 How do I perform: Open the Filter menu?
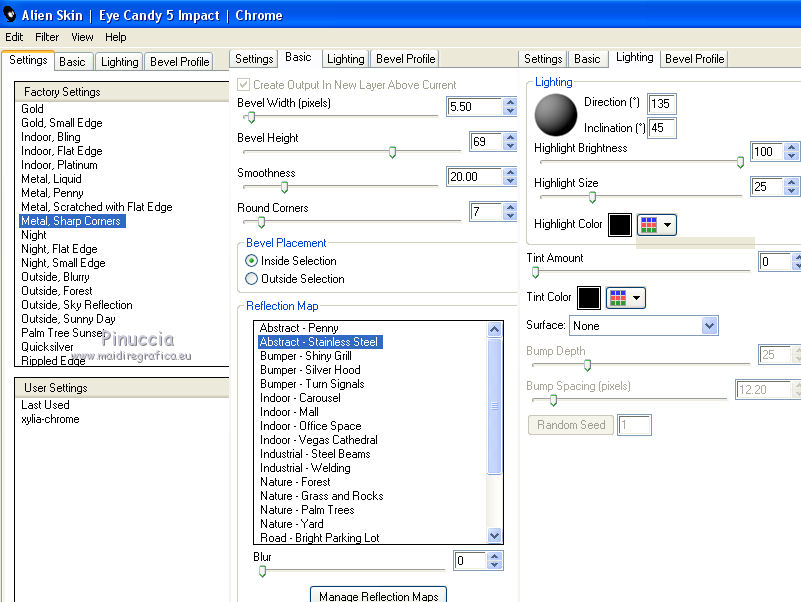click(47, 37)
